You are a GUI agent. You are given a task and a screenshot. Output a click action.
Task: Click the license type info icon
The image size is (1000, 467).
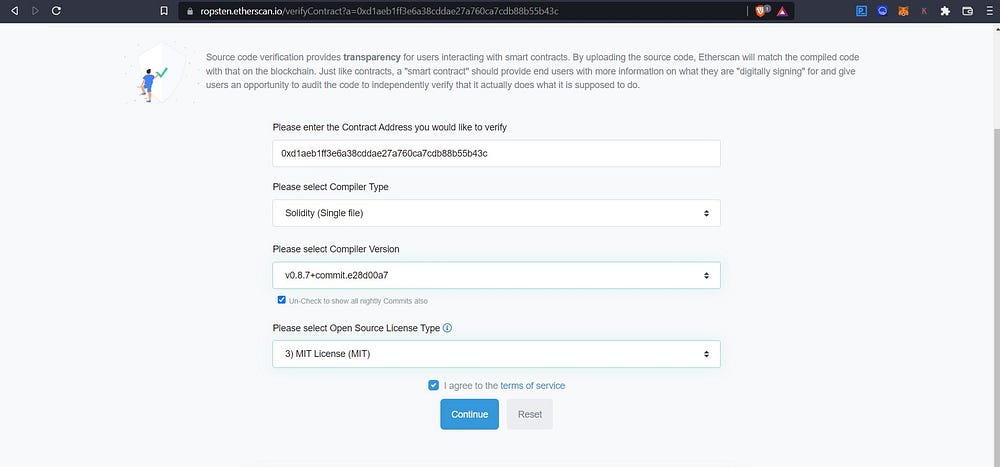pyautogui.click(x=447, y=328)
